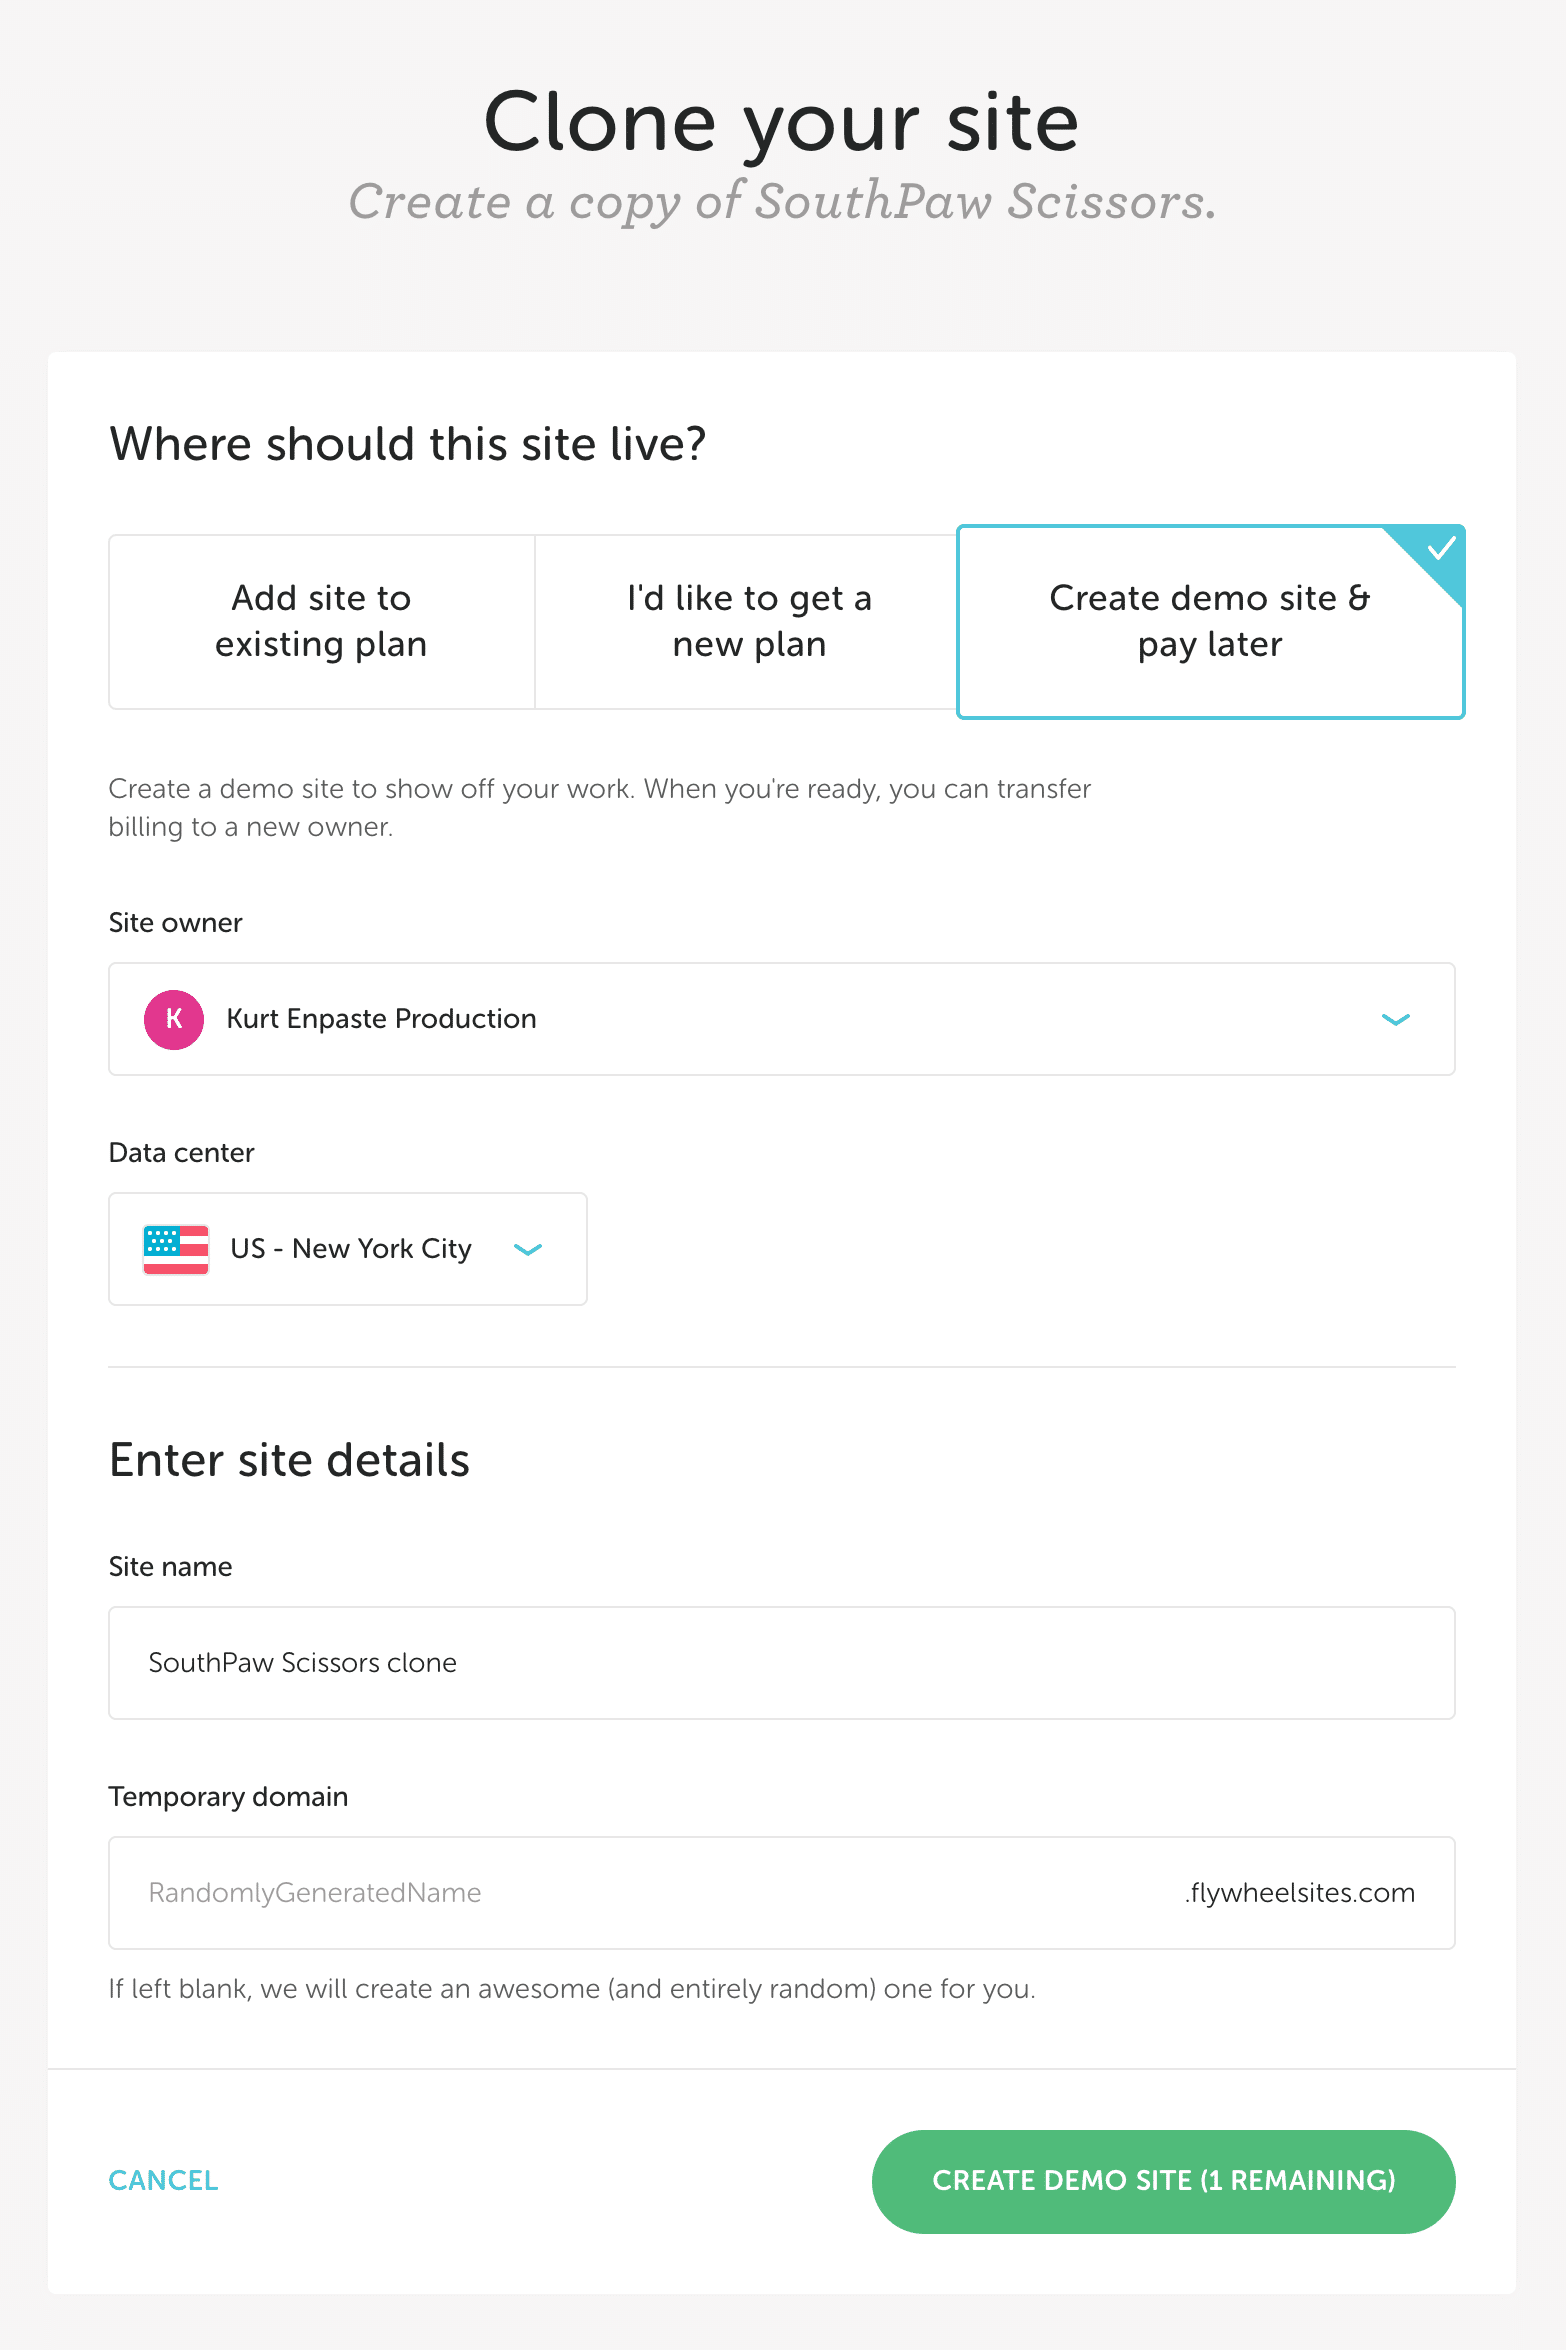Open the Site owner dropdown chevron
Screen dimensions: 1566x2350
point(1395,1019)
